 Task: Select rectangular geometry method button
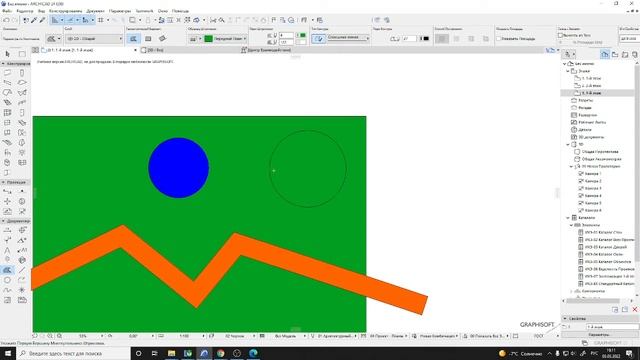point(148,39)
